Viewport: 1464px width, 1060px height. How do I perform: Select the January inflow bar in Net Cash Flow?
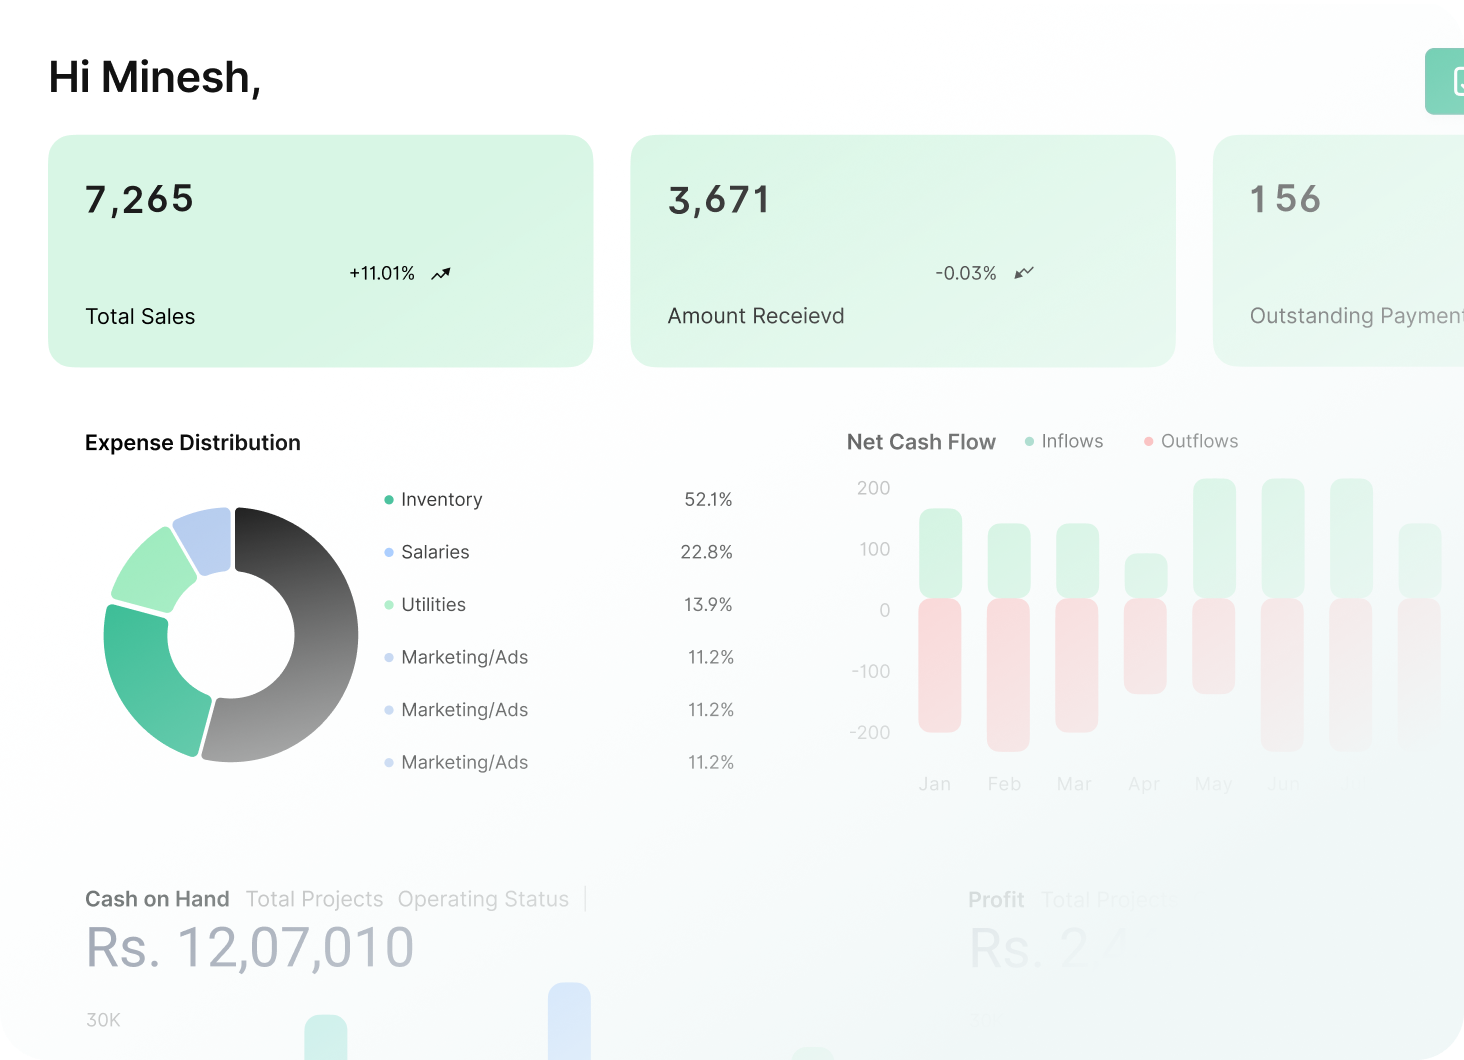click(940, 553)
